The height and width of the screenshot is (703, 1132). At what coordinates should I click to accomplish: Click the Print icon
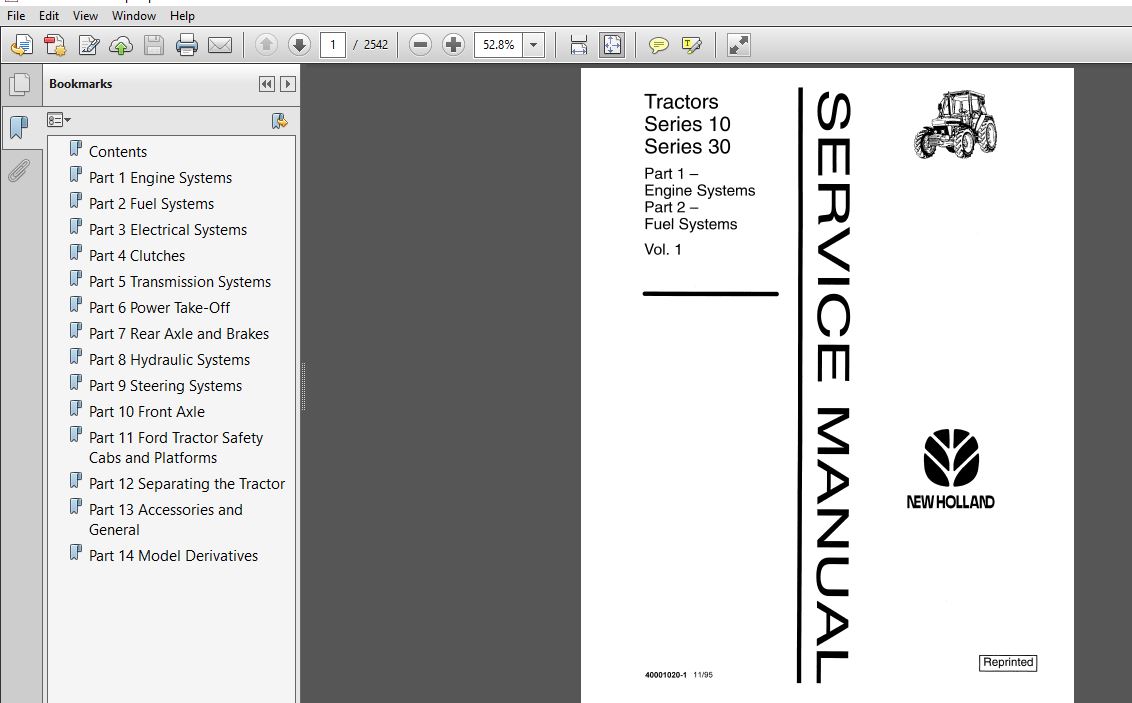(187, 45)
